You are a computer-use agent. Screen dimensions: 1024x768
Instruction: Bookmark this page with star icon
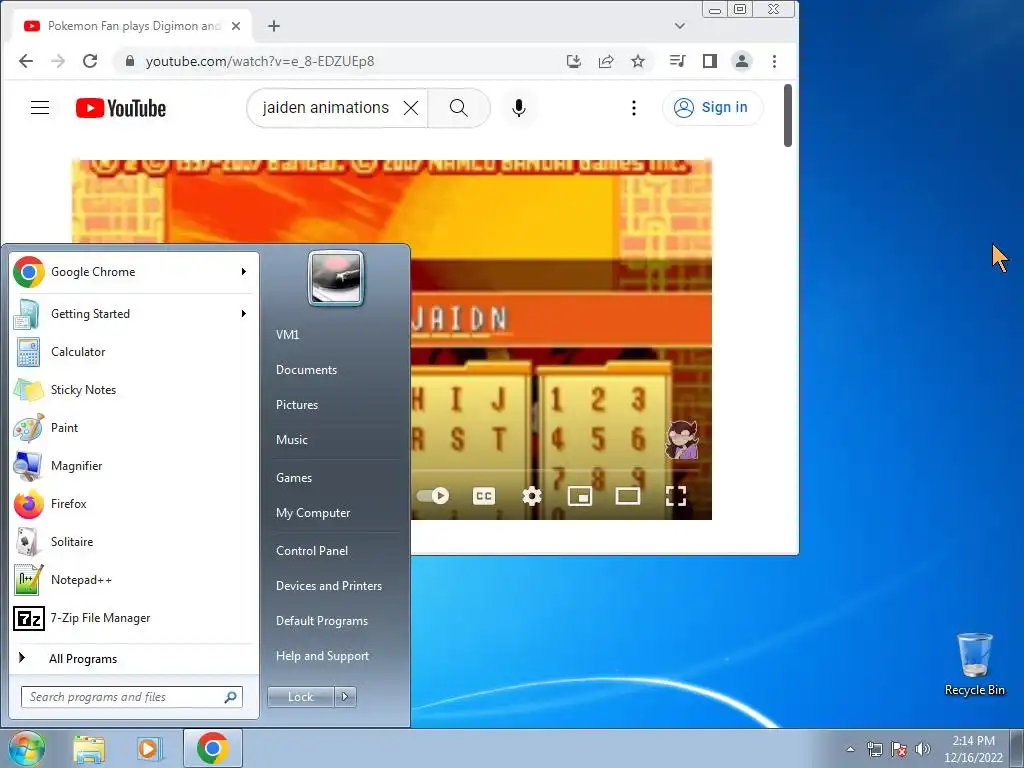pos(638,61)
